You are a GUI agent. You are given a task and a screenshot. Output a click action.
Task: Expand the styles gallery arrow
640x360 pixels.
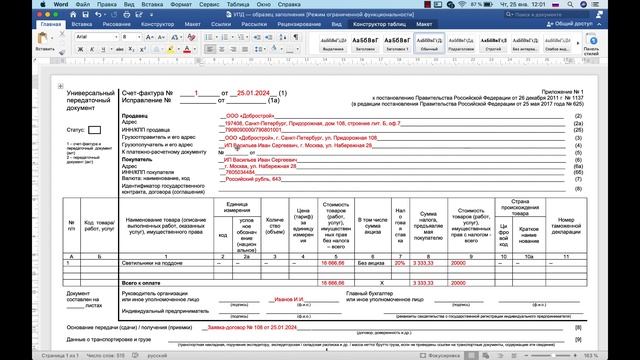578,43
